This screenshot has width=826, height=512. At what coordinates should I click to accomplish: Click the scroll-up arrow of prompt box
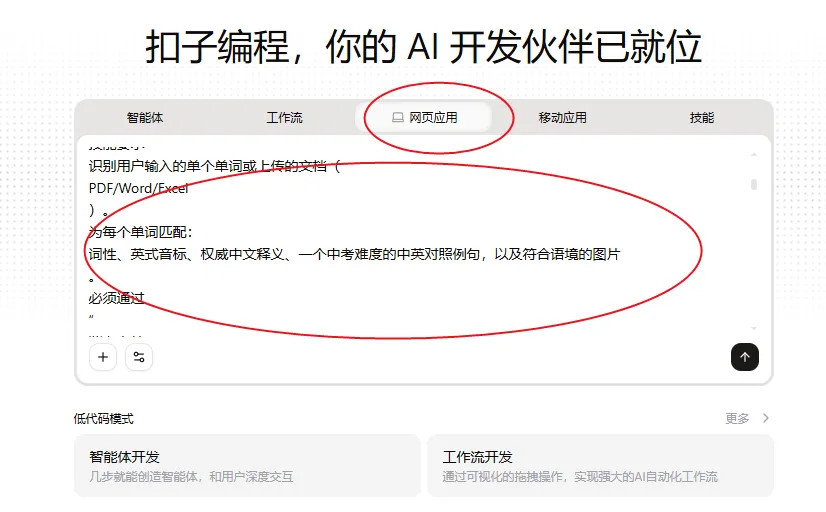(754, 154)
